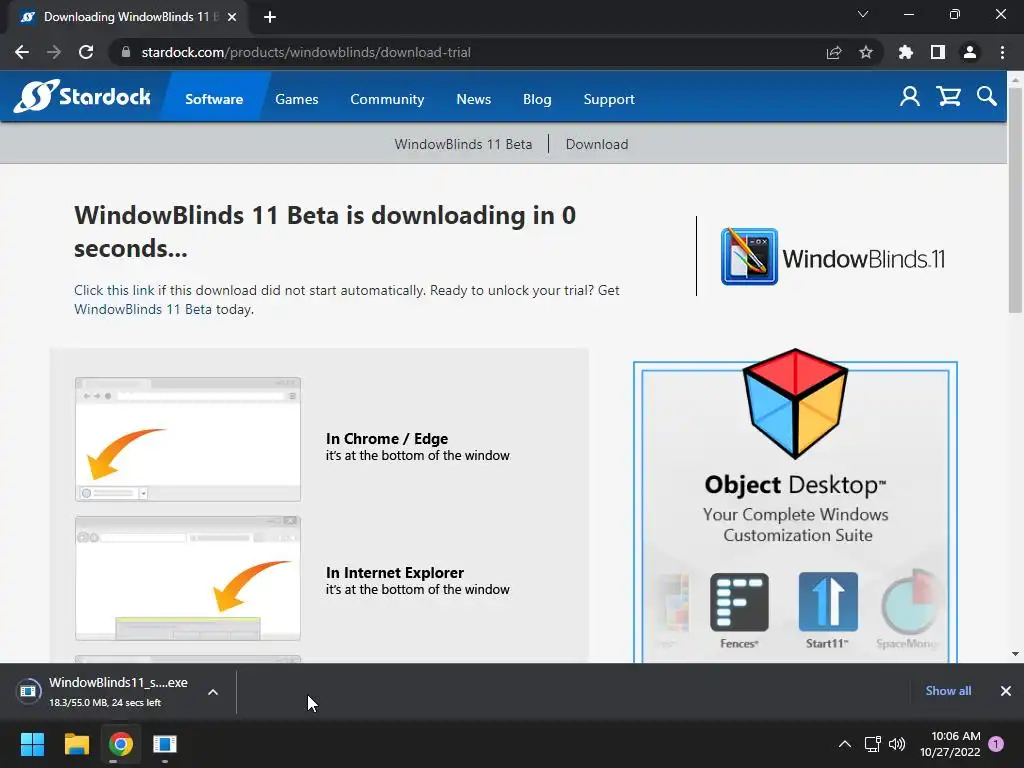Open the Stardock account profile icon
This screenshot has height=768, width=1024.
[x=909, y=97]
